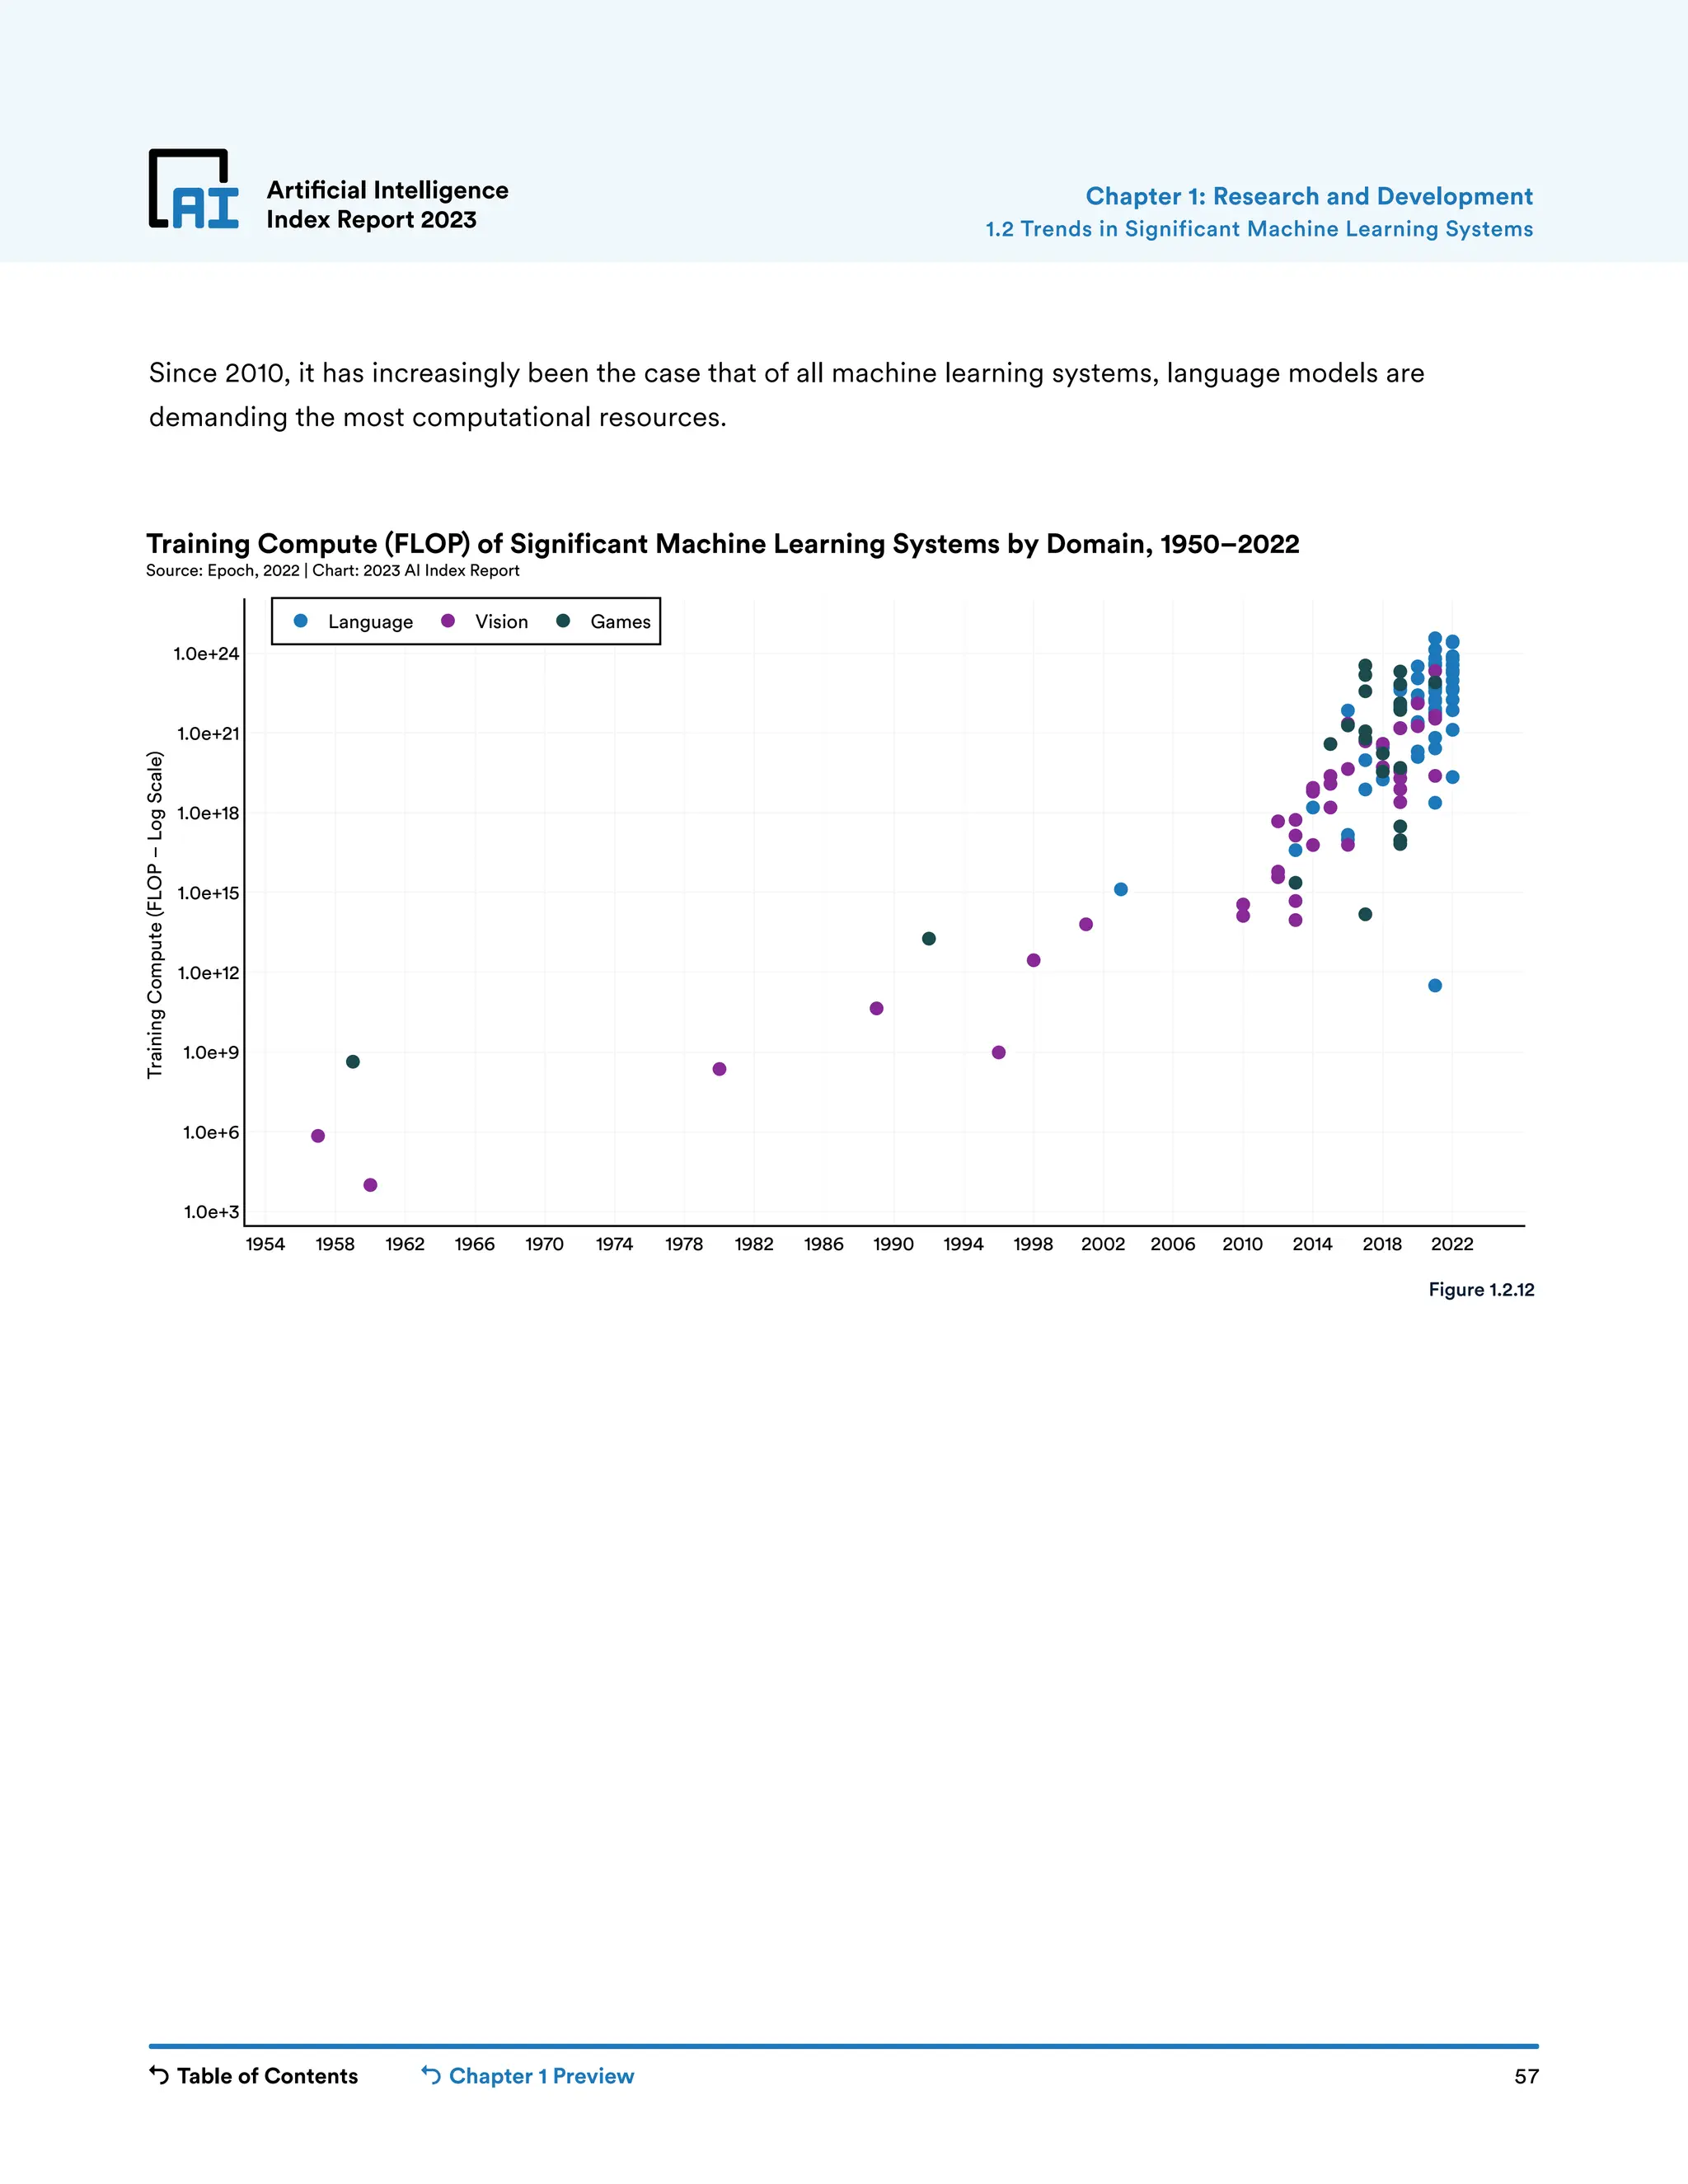1688x2184 pixels.
Task: Go to Chapter 1 Preview link
Action: click(541, 2076)
